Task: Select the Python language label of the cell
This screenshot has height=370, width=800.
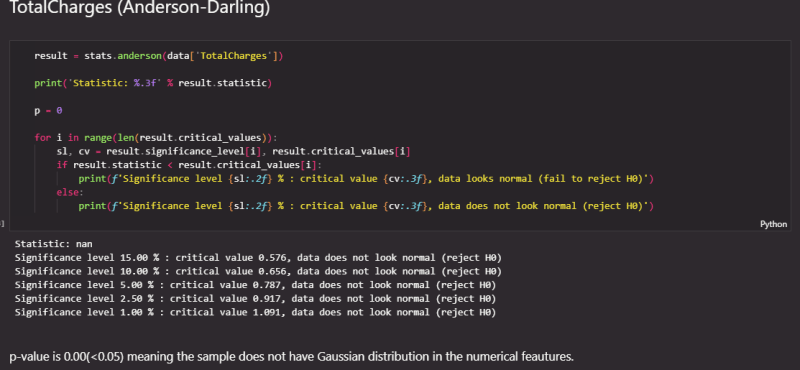Action: pyautogui.click(x=773, y=224)
